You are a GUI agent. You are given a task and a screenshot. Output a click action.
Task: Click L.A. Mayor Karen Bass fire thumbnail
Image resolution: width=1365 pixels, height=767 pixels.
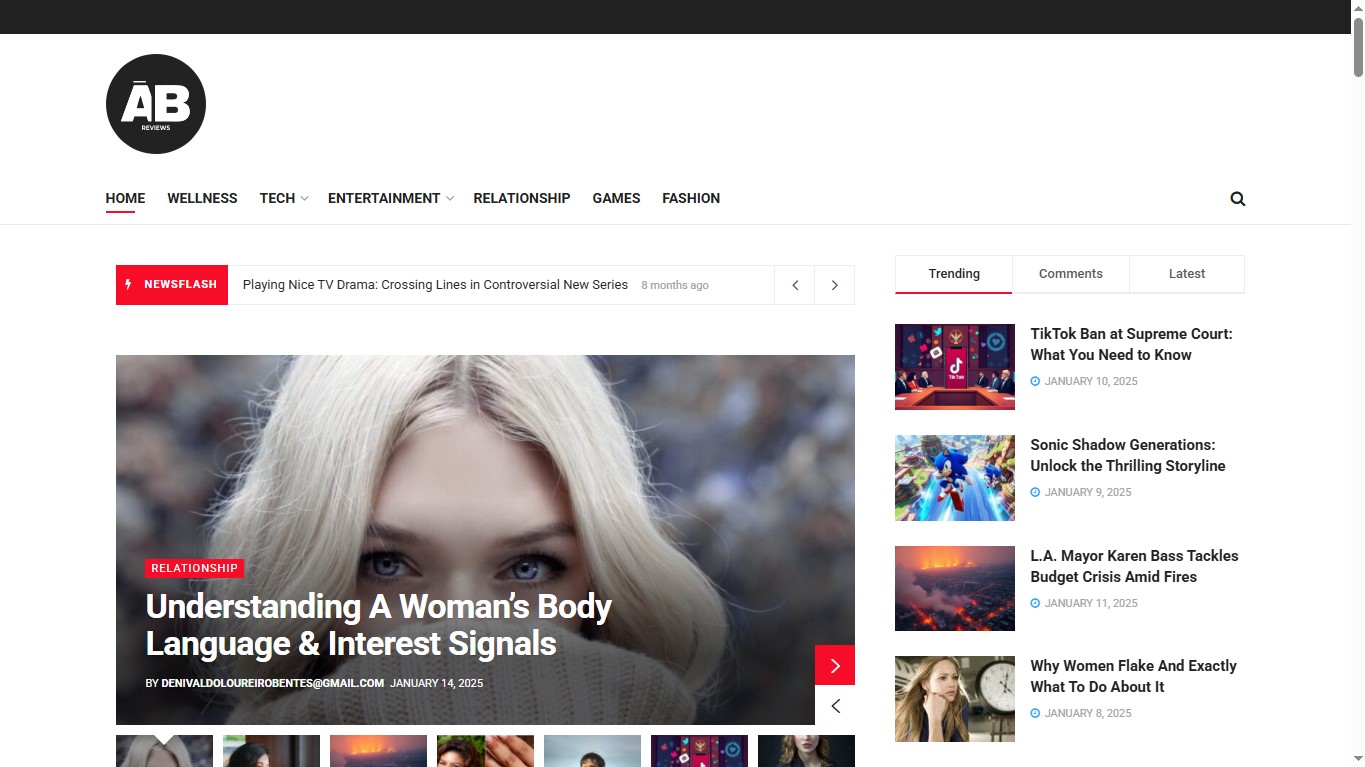[954, 588]
